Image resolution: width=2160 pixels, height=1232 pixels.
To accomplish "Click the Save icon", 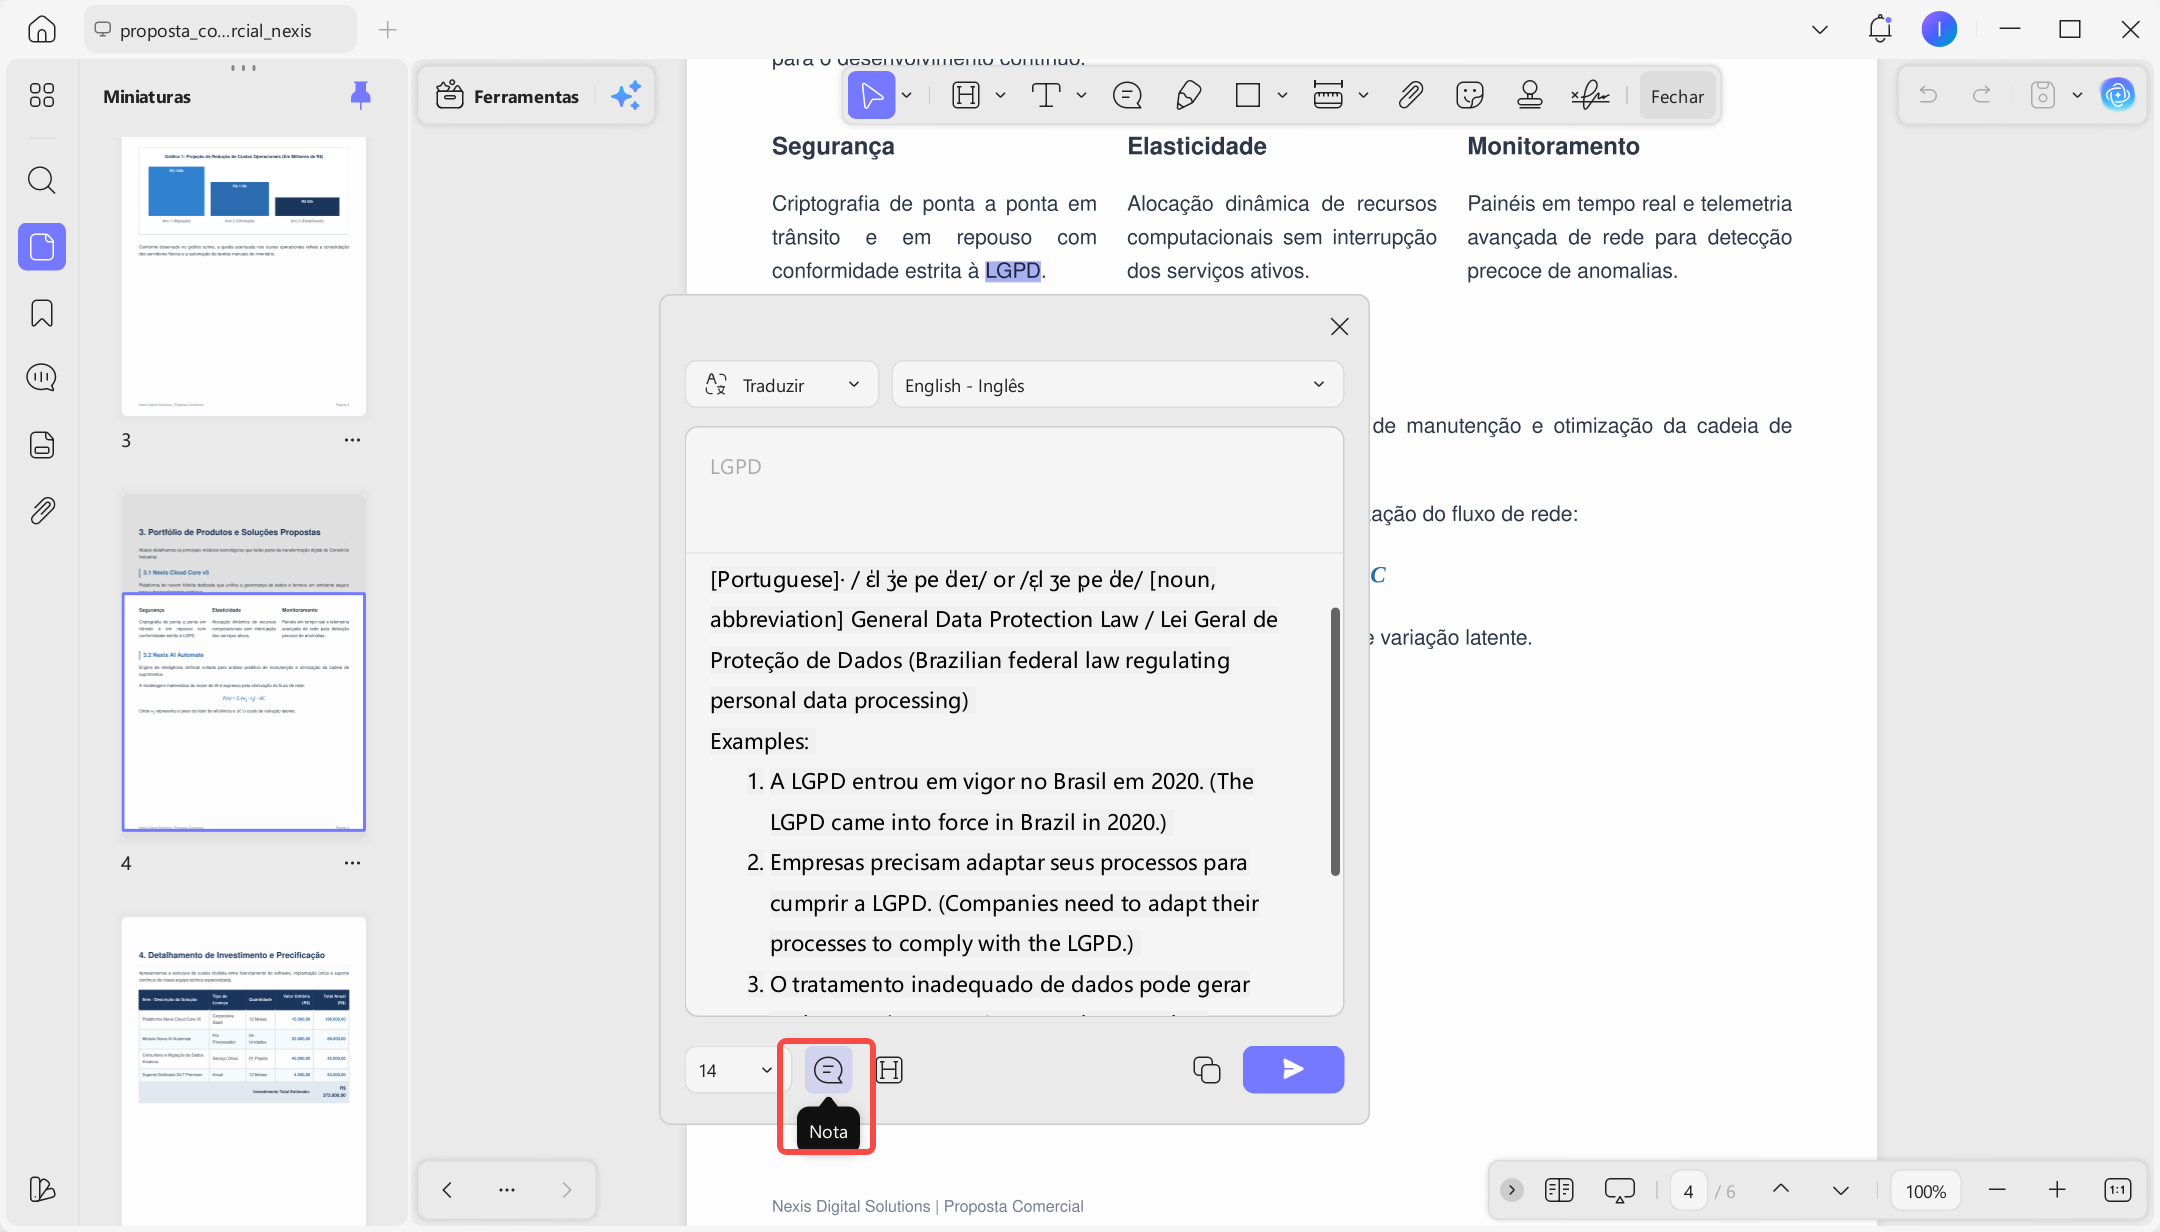I will click(2043, 95).
